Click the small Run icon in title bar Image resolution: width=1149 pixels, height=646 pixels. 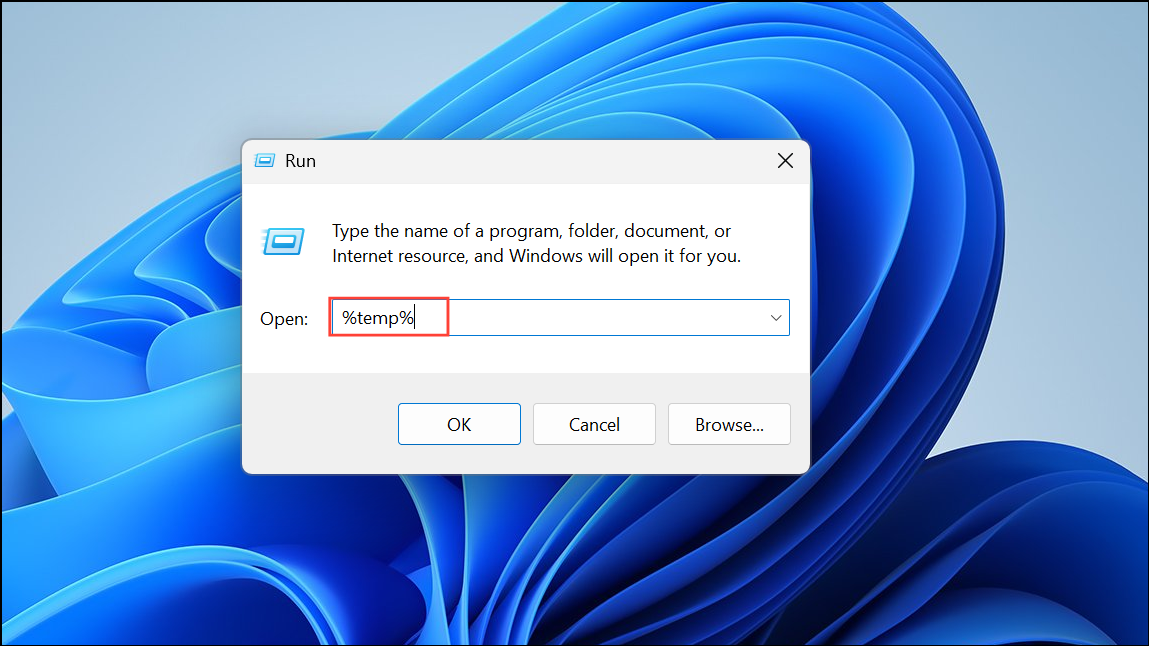[265, 160]
